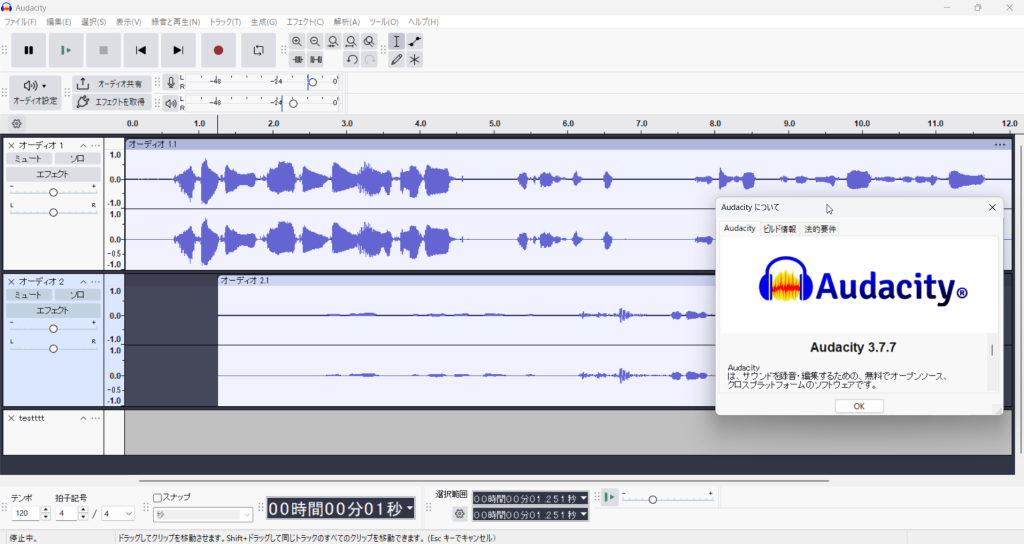Click the オーディオ共有 share audio button
1024x544 pixels.
click(111, 84)
